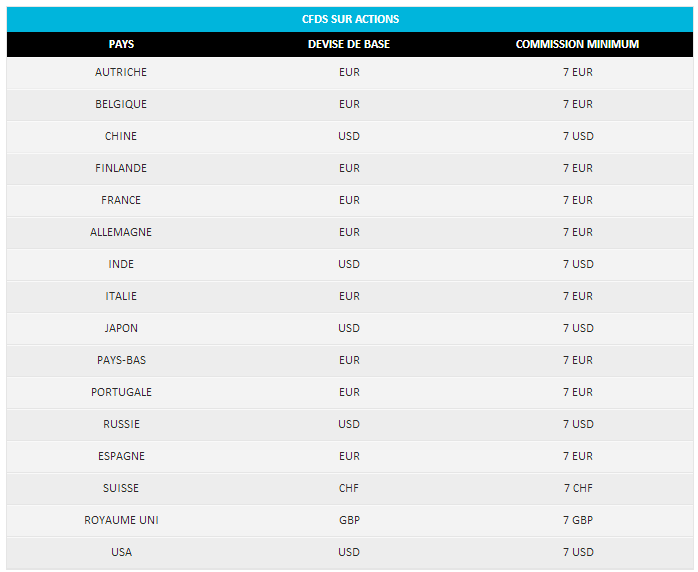
Task: Select the AUTRICHE country cell
Action: [x=121, y=72]
